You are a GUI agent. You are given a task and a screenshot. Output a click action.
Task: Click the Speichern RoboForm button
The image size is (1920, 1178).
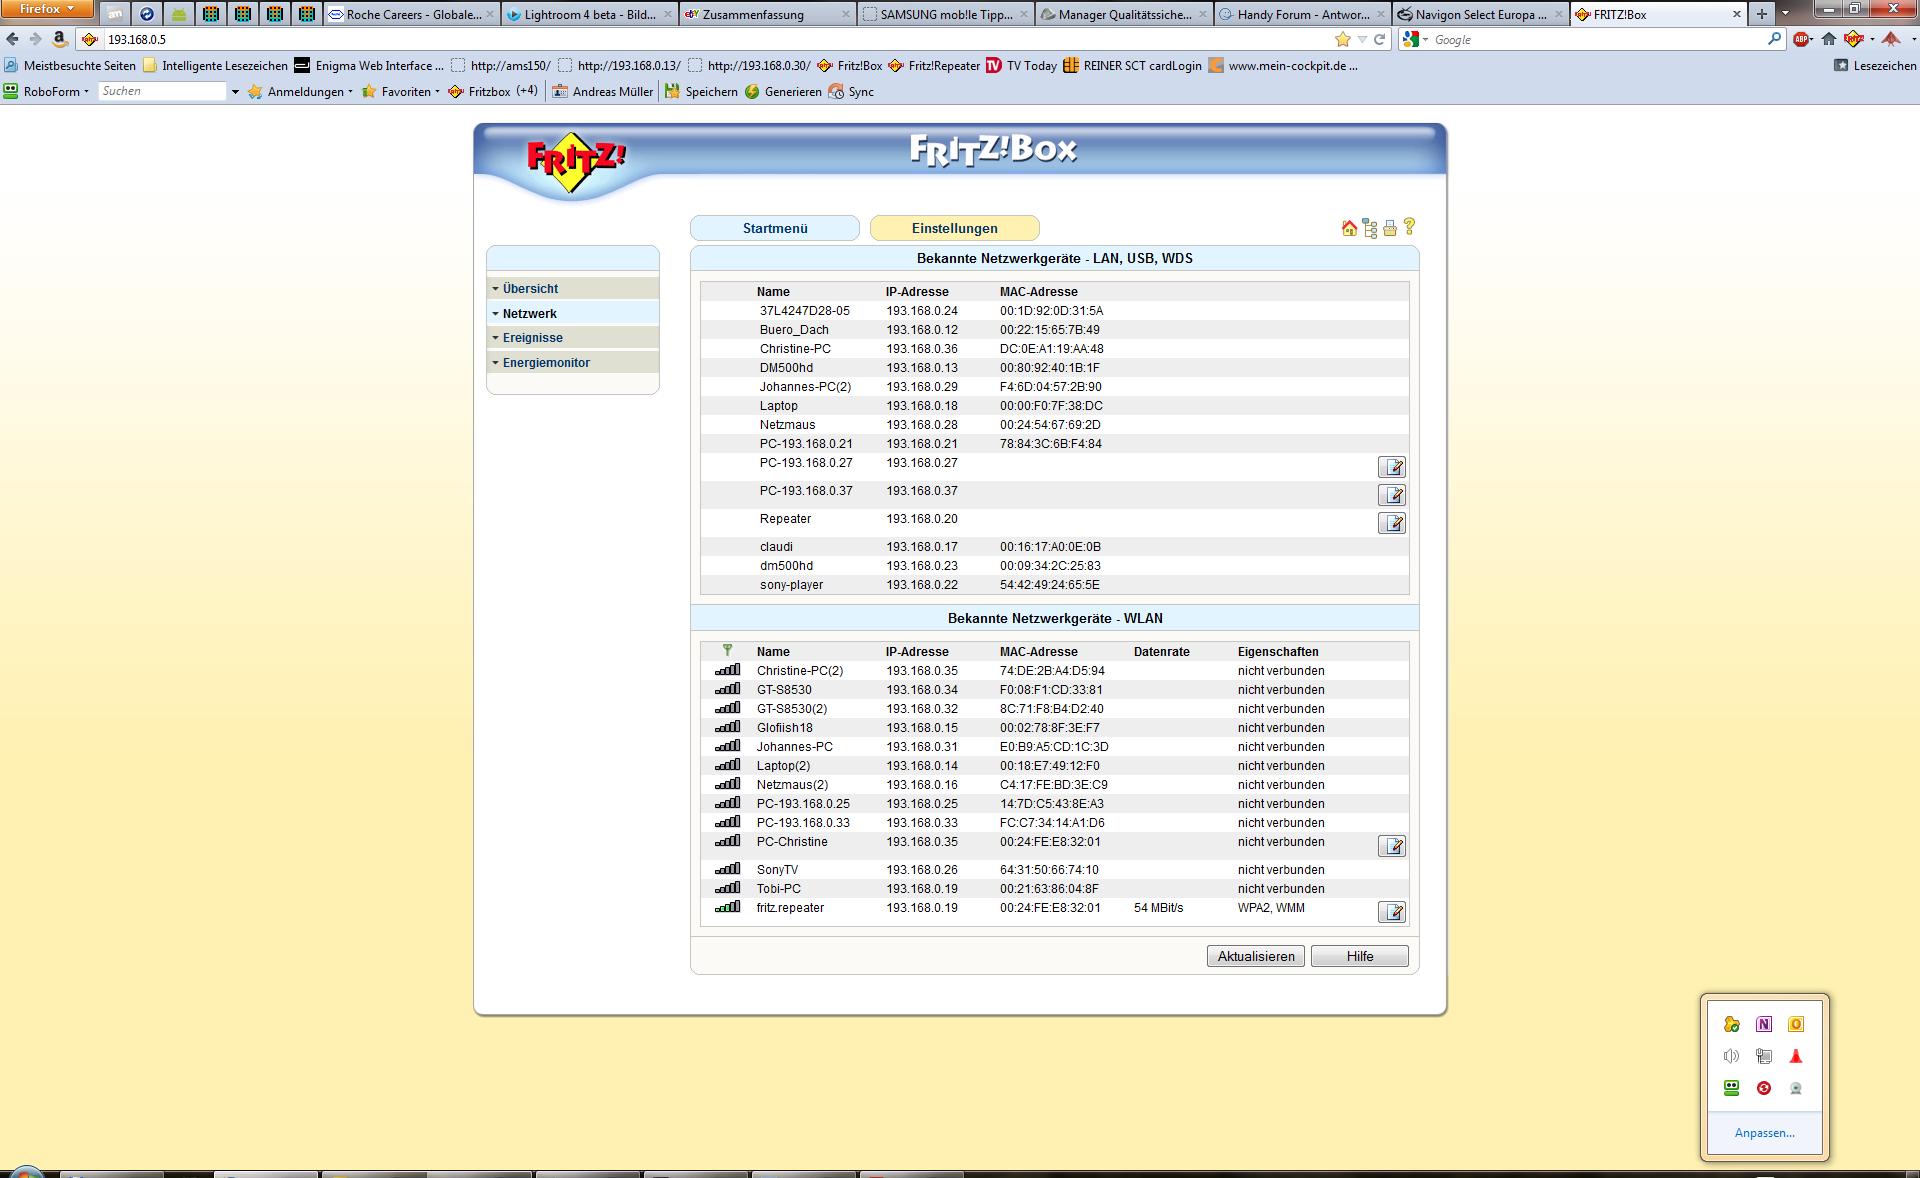tap(701, 91)
